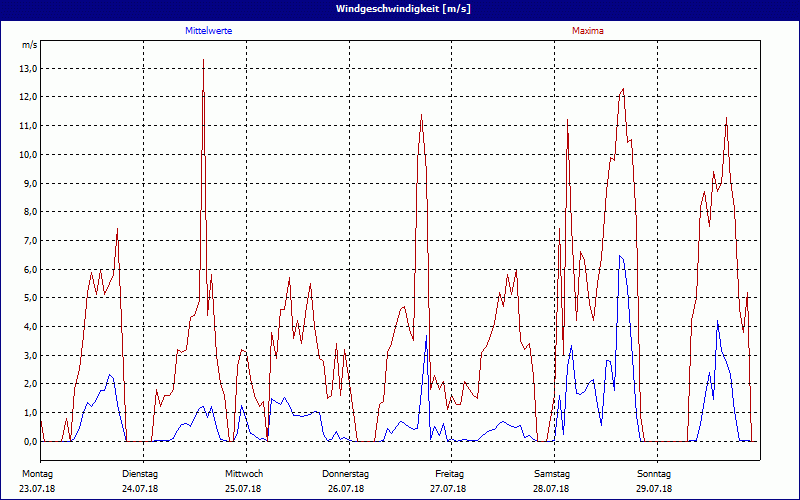Click the m/s unit label on y-axis

point(29,45)
